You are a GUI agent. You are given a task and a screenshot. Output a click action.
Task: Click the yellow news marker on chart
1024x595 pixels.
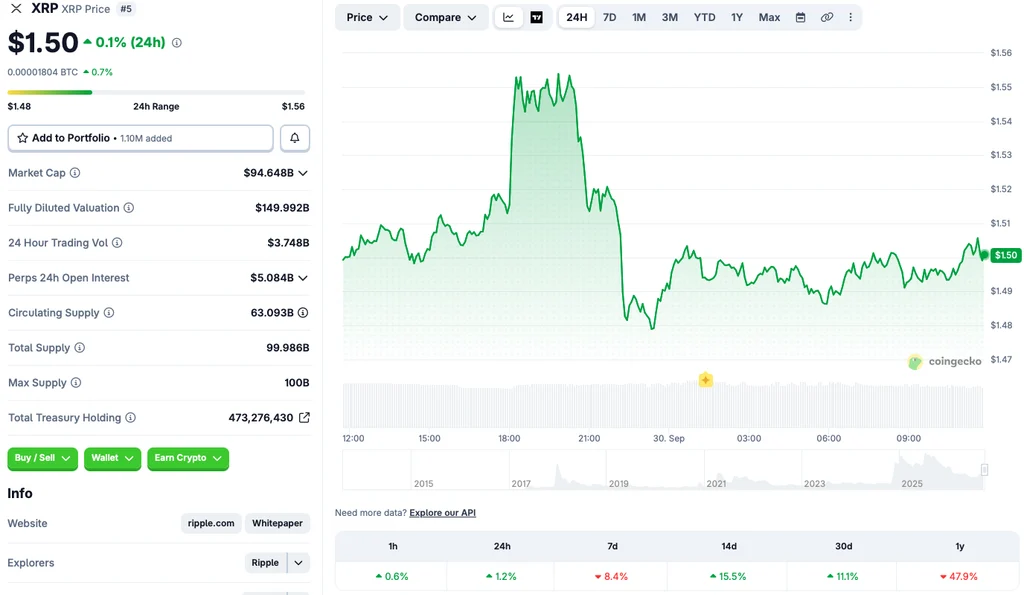(x=705, y=379)
